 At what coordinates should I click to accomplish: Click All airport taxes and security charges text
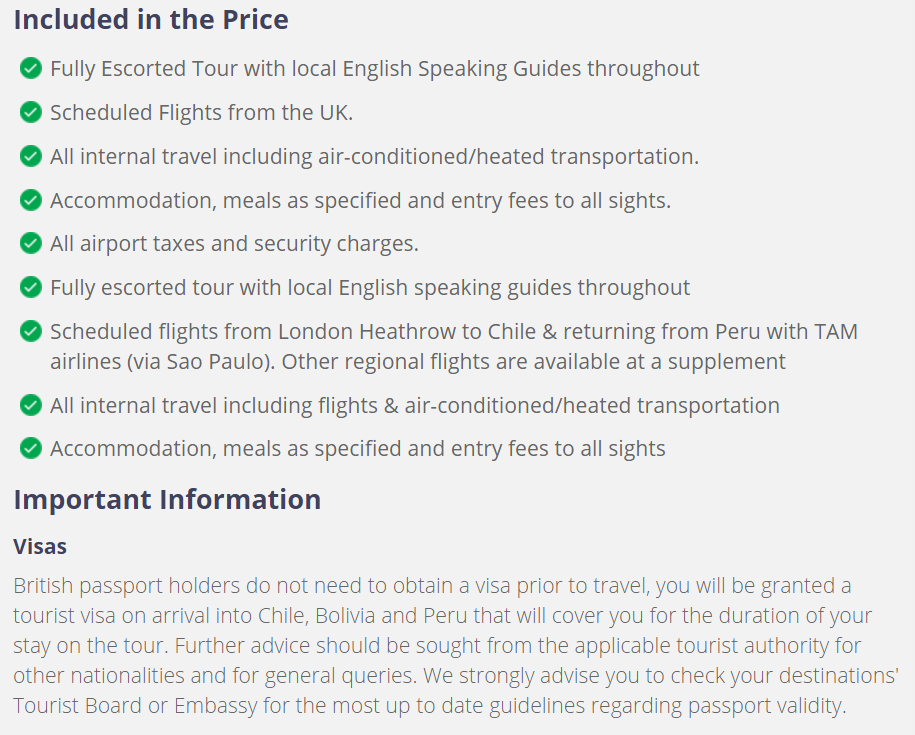point(234,244)
